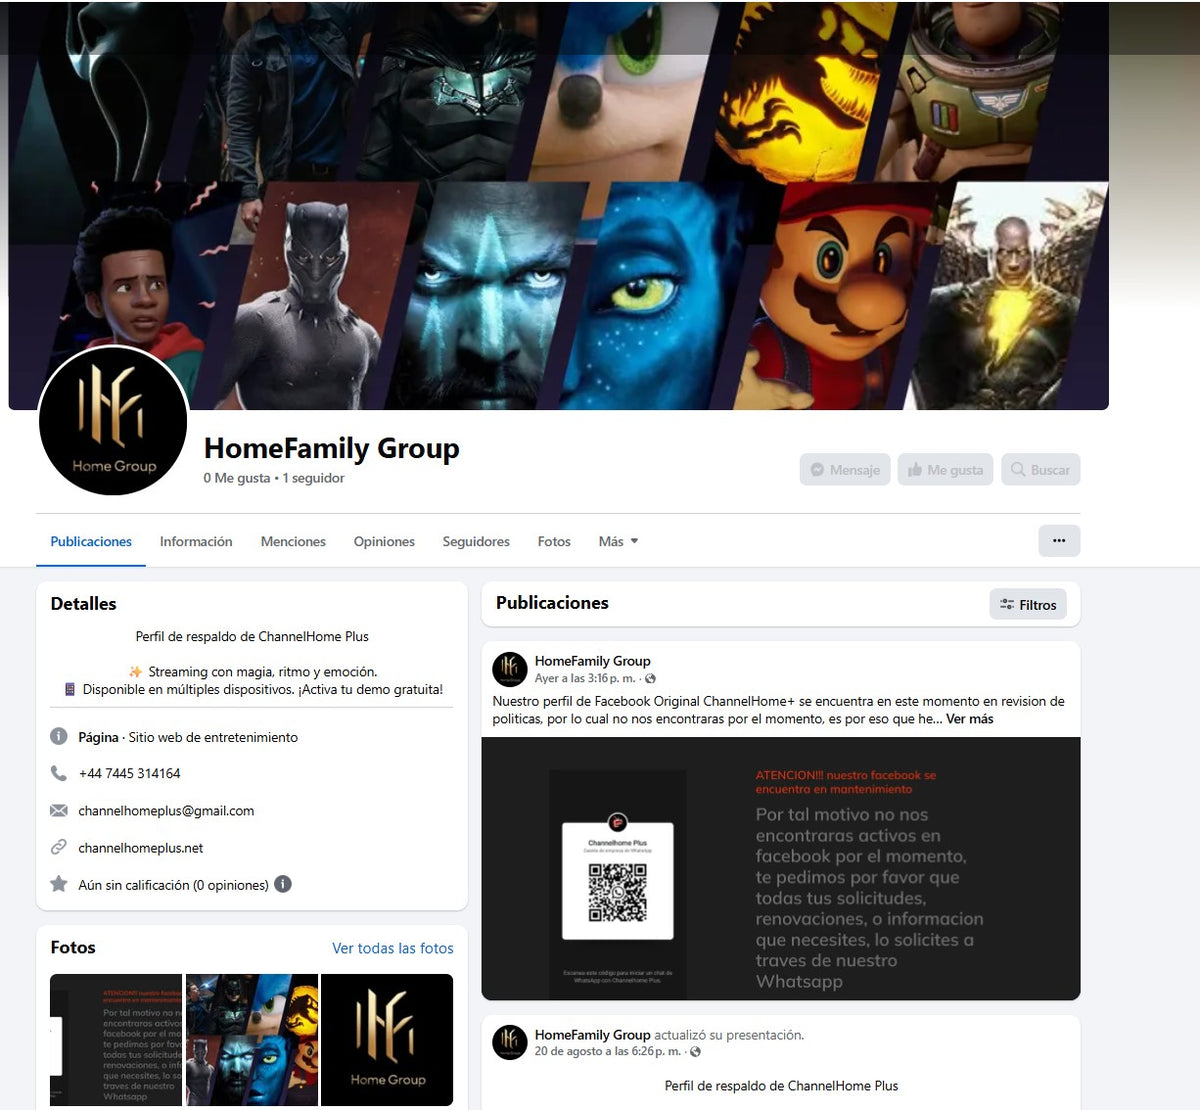Open the Menciones tab
Image resolution: width=1200 pixels, height=1110 pixels.
[293, 541]
